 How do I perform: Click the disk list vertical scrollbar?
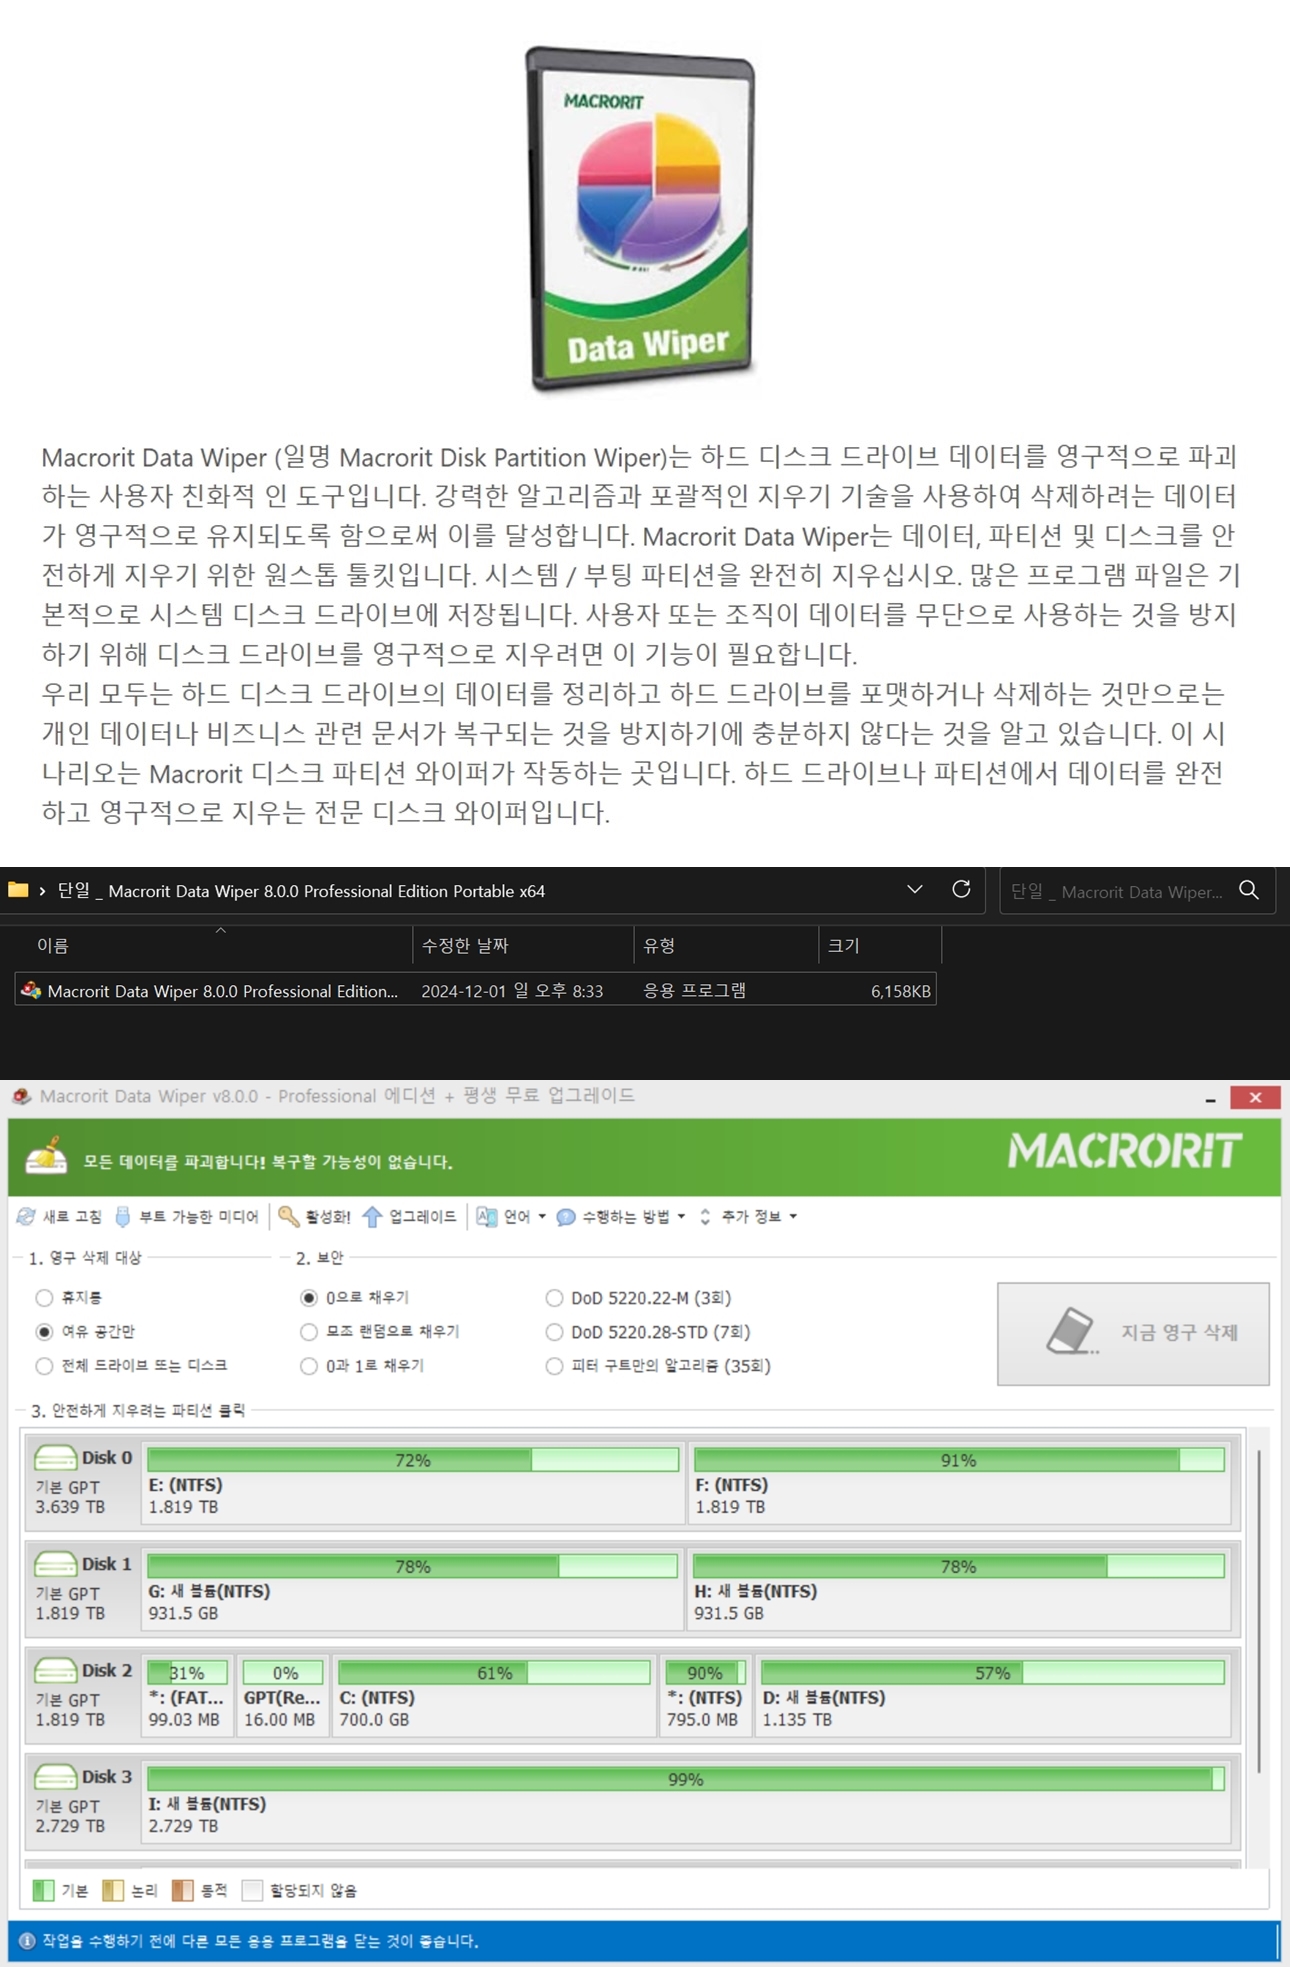coord(1259,1611)
